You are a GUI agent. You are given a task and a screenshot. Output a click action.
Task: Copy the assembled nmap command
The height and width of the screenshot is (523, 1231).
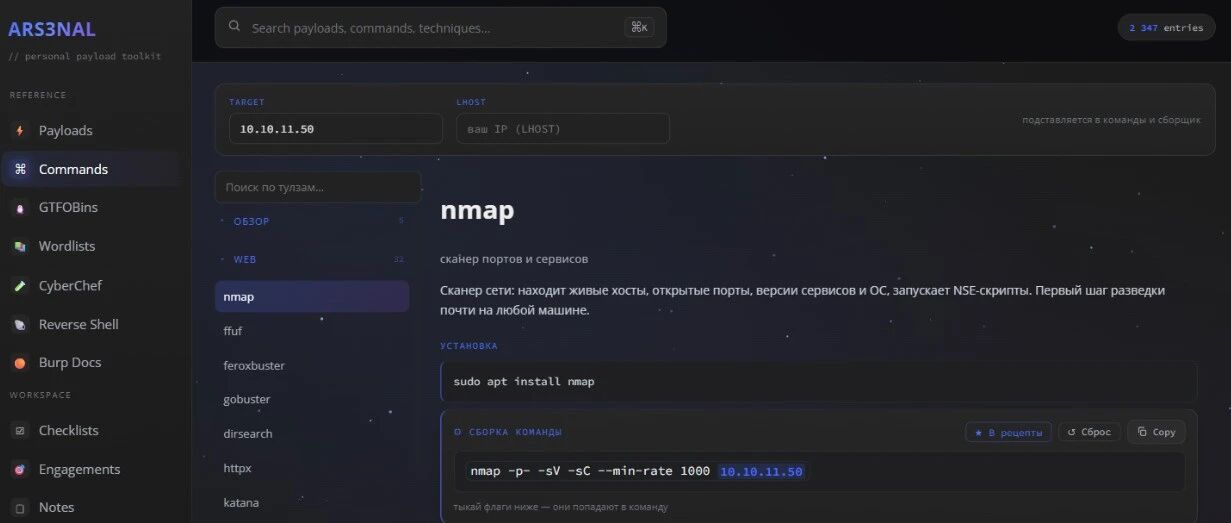(1156, 432)
